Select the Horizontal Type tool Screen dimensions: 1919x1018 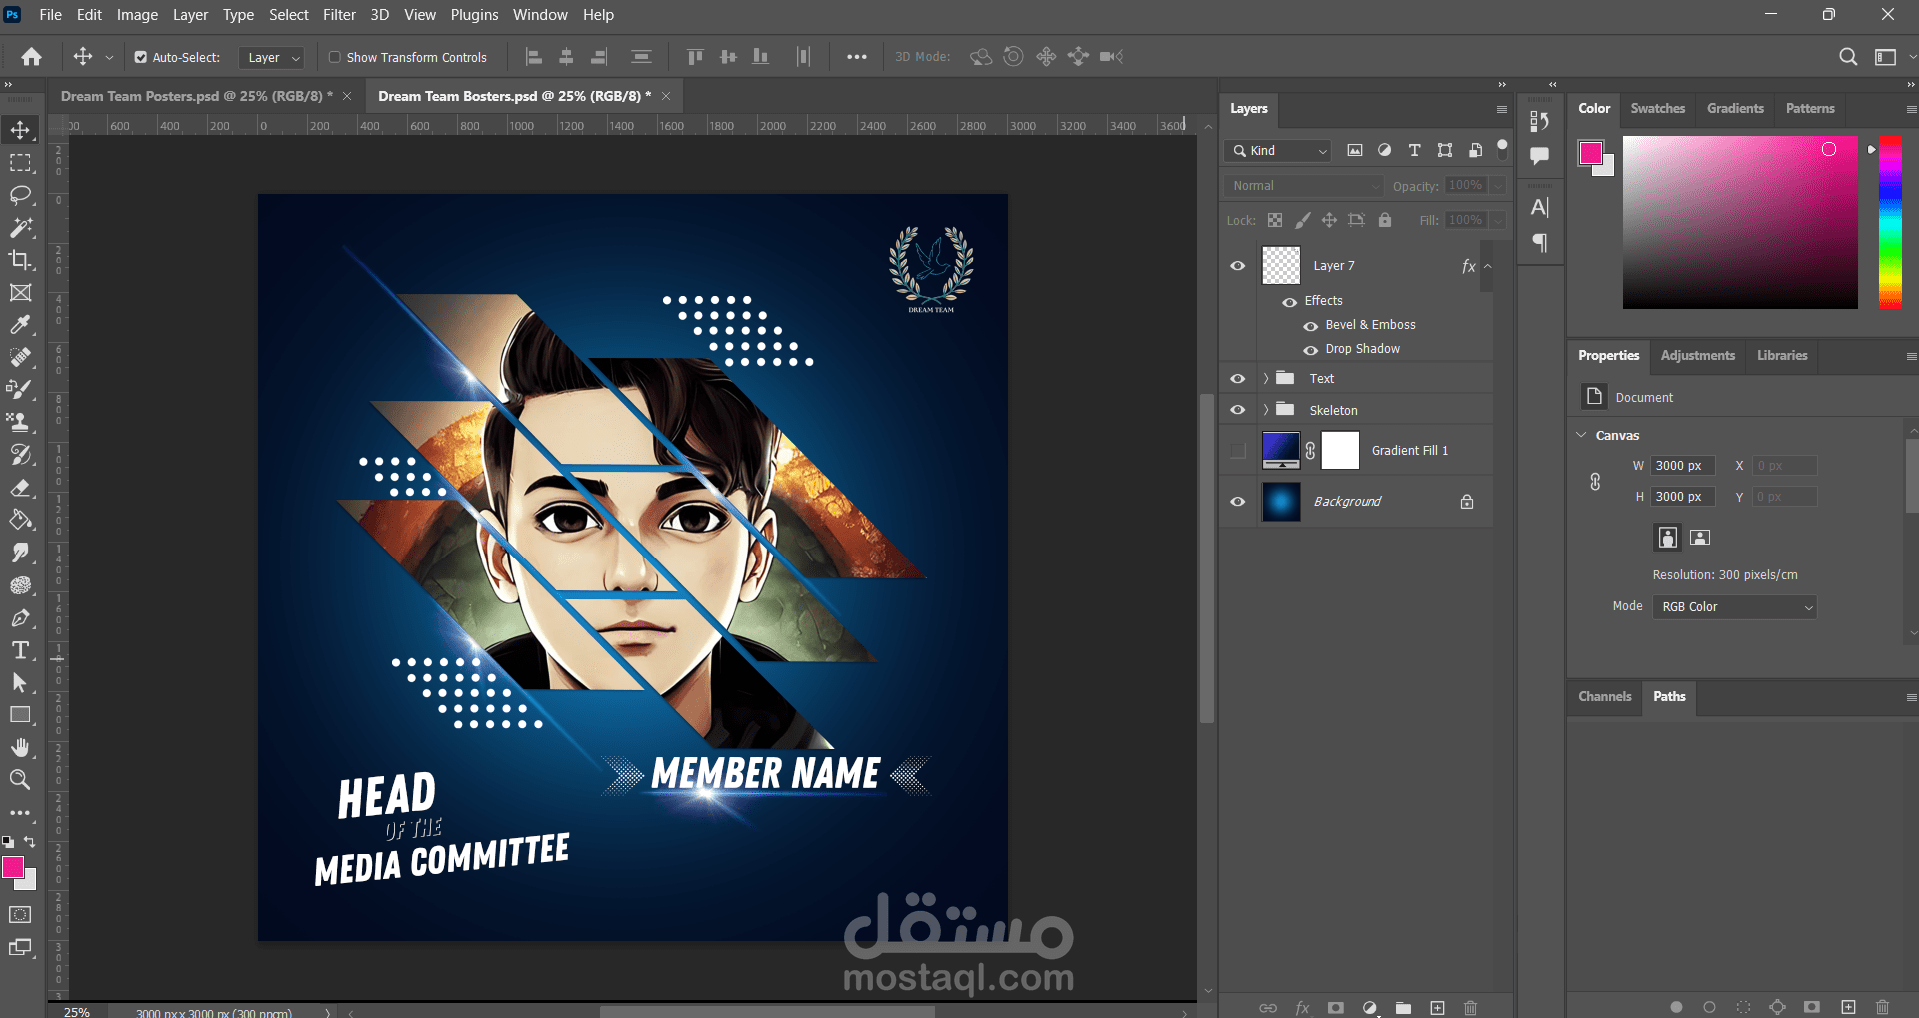click(x=20, y=650)
